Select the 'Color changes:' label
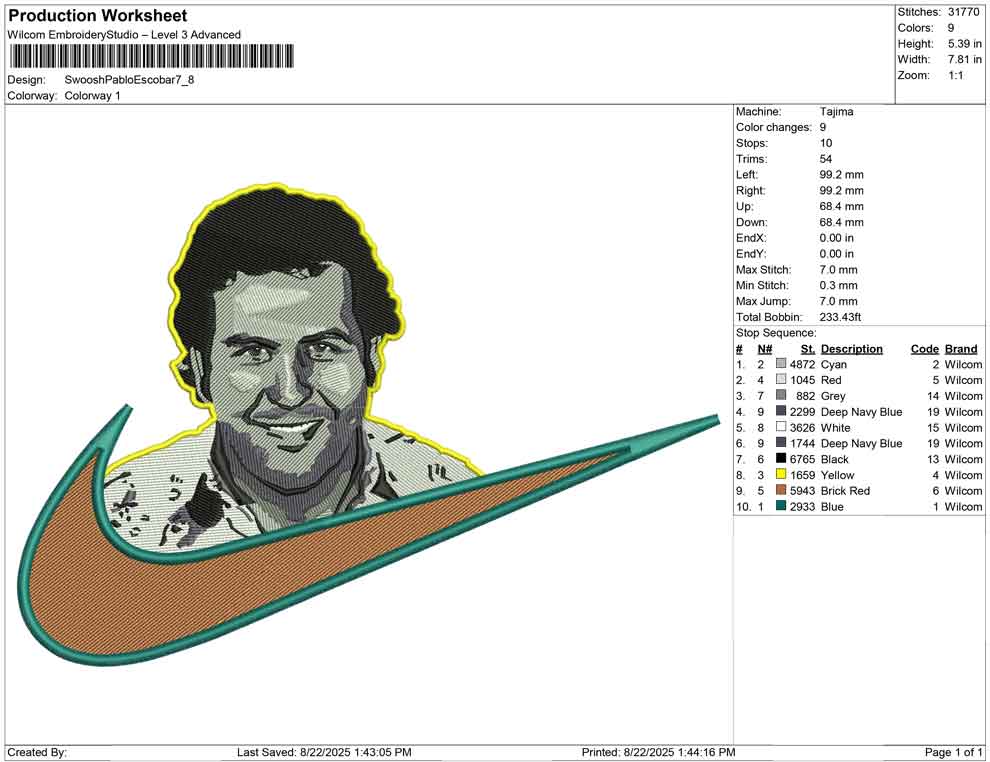 click(x=773, y=128)
